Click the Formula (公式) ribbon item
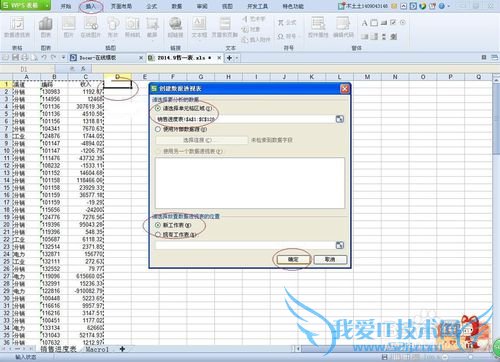The width and height of the screenshot is (500, 362). (x=287, y=23)
